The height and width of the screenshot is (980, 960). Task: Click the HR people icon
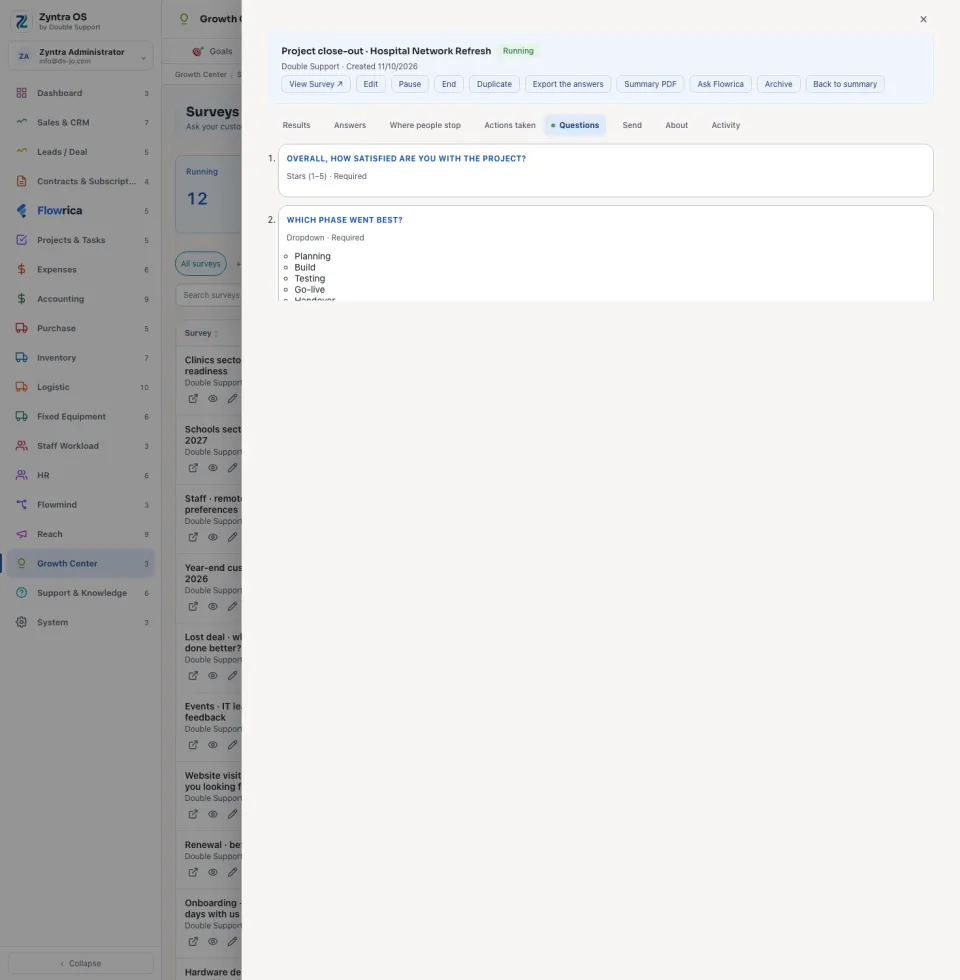tap(21, 475)
